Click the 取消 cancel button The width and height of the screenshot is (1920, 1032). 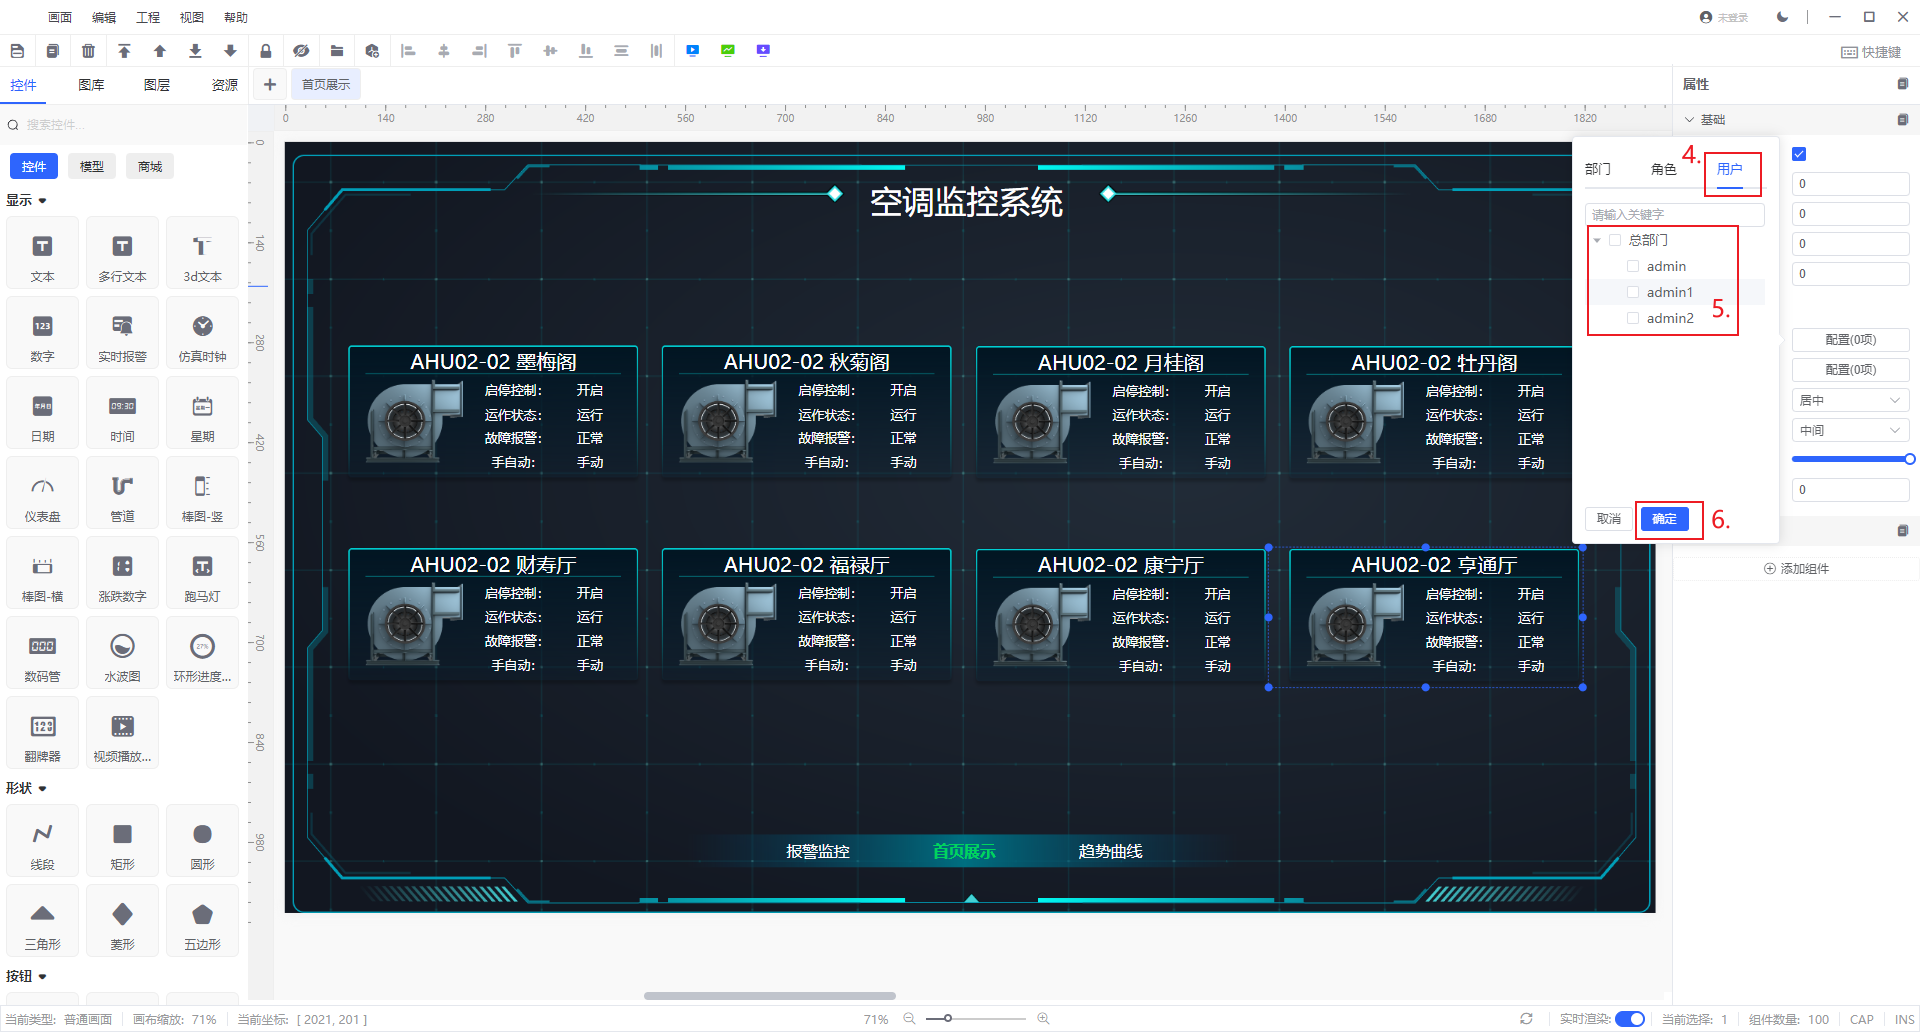[1608, 519]
